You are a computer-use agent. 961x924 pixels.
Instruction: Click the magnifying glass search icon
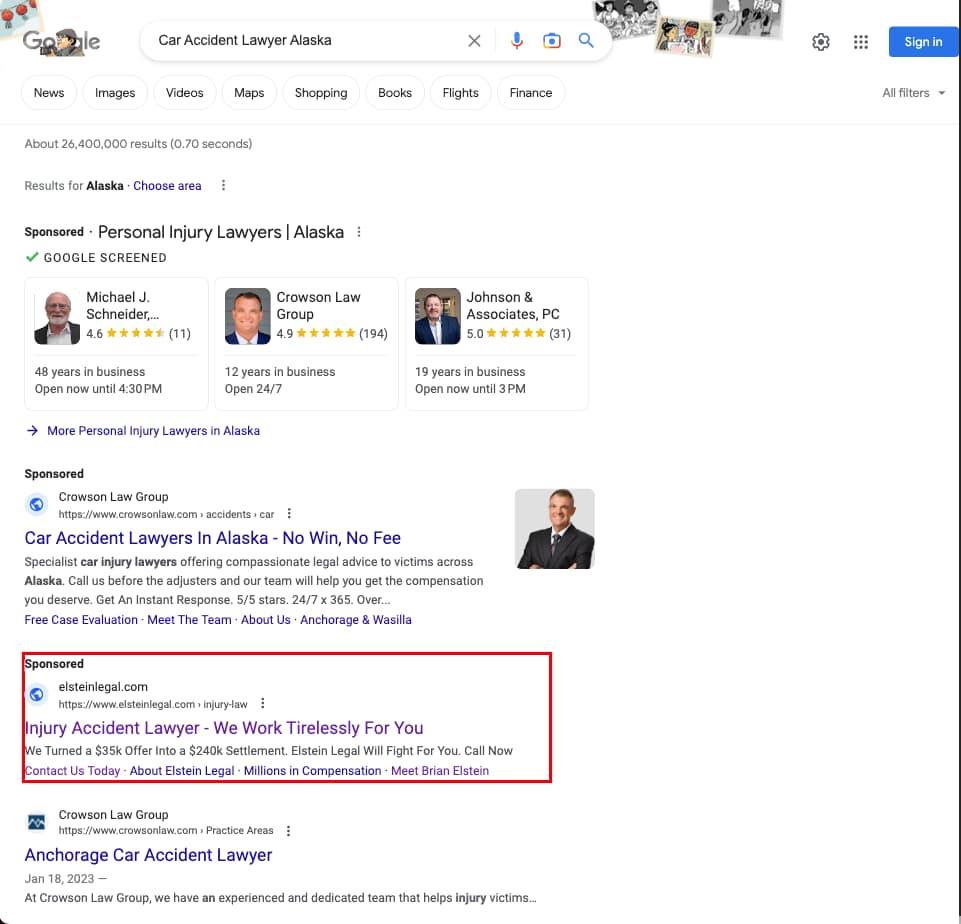pyautogui.click(x=586, y=40)
